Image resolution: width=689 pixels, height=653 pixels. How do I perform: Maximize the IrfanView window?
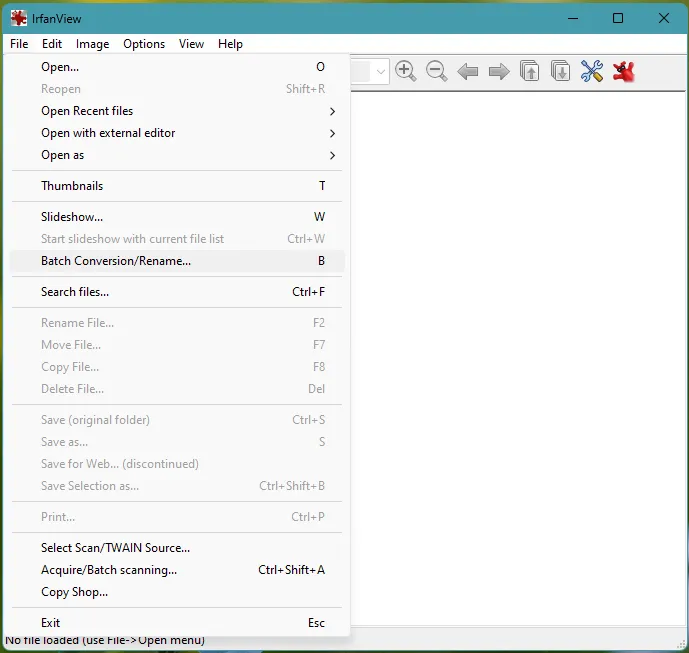[x=618, y=18]
